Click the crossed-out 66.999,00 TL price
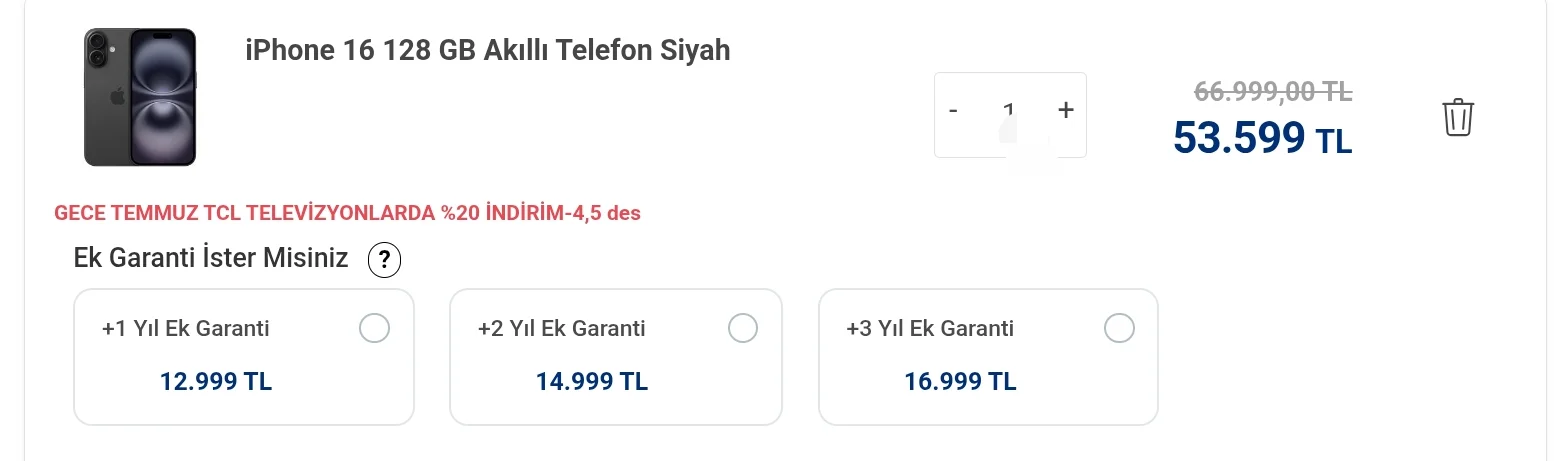 1274,91
